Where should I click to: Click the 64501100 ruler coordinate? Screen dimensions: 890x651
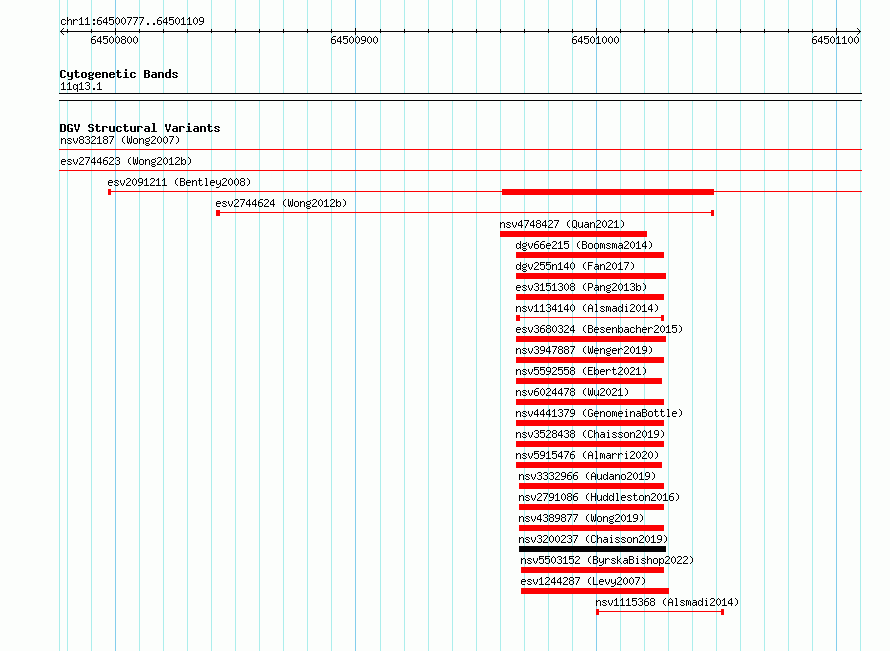click(835, 40)
